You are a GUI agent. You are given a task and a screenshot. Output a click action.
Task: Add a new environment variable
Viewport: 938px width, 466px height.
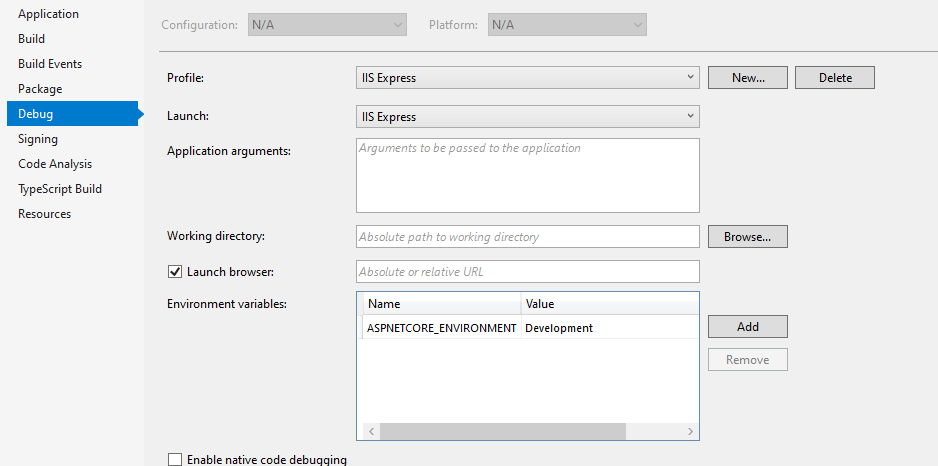pyautogui.click(x=748, y=327)
